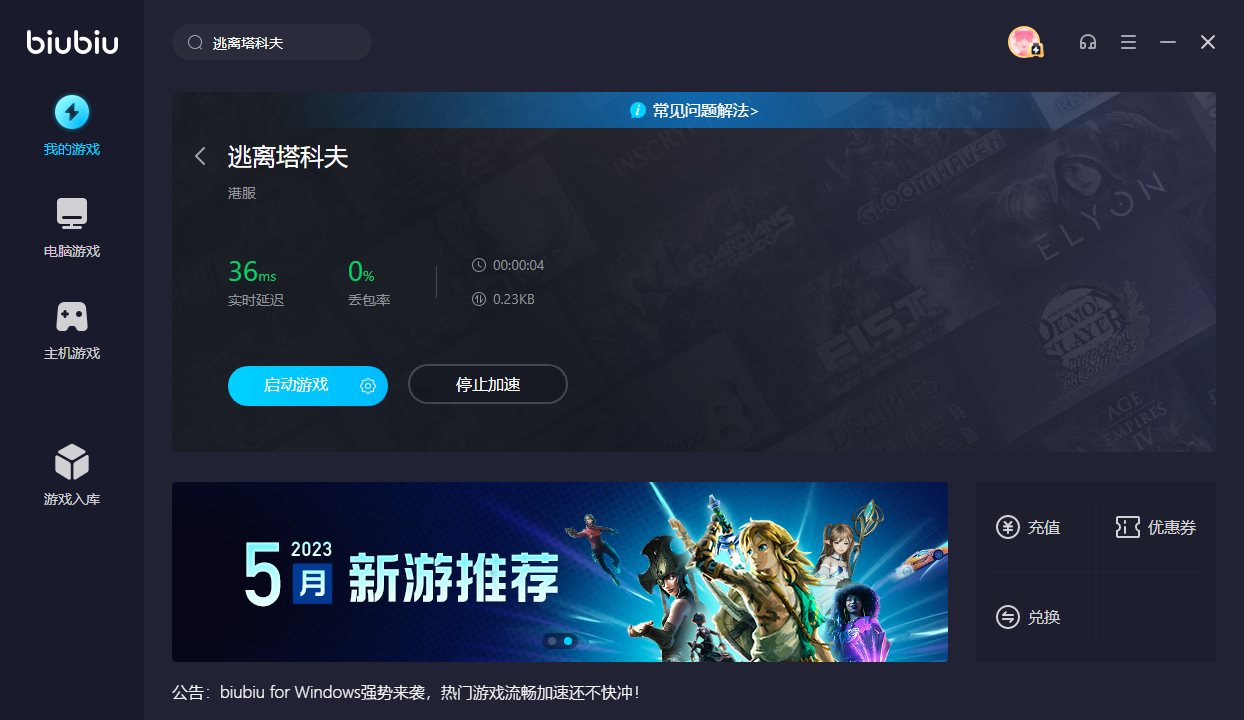
Task: Select first banner carousel dot
Action: [552, 640]
